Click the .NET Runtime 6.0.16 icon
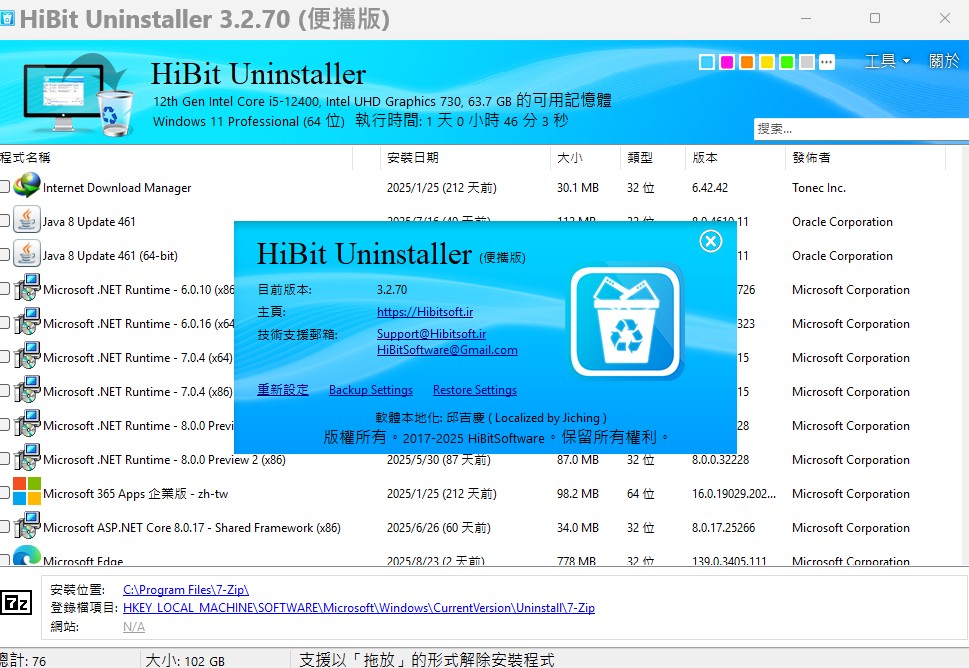Viewport: 969px width, 668px height. 27,321
